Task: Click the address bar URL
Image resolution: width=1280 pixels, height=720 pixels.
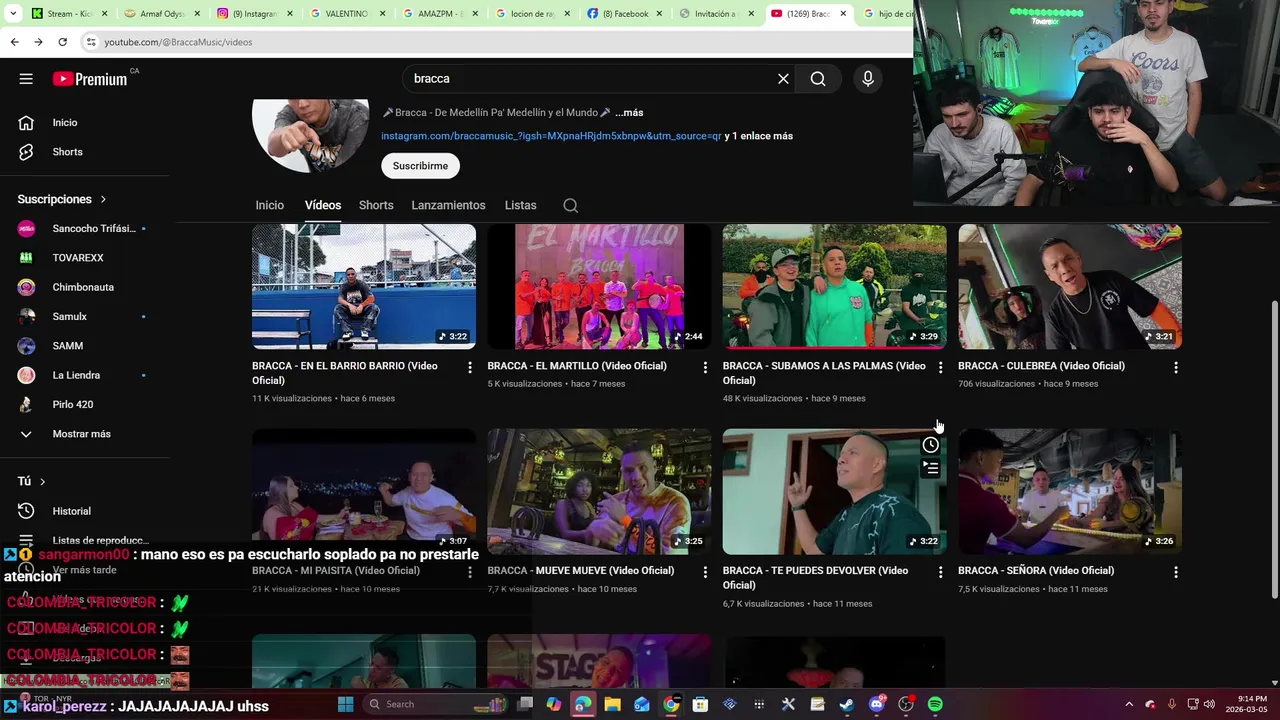Action: (178, 42)
